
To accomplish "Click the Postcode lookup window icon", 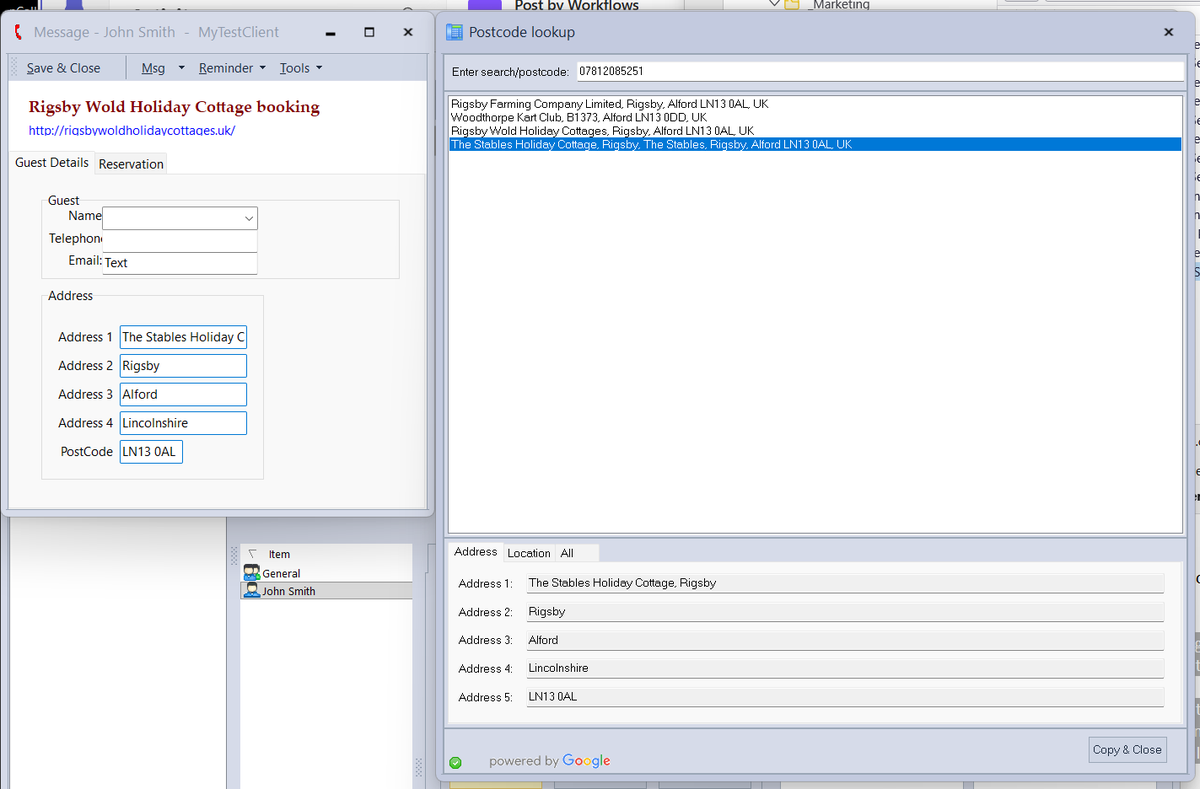I will [455, 32].
